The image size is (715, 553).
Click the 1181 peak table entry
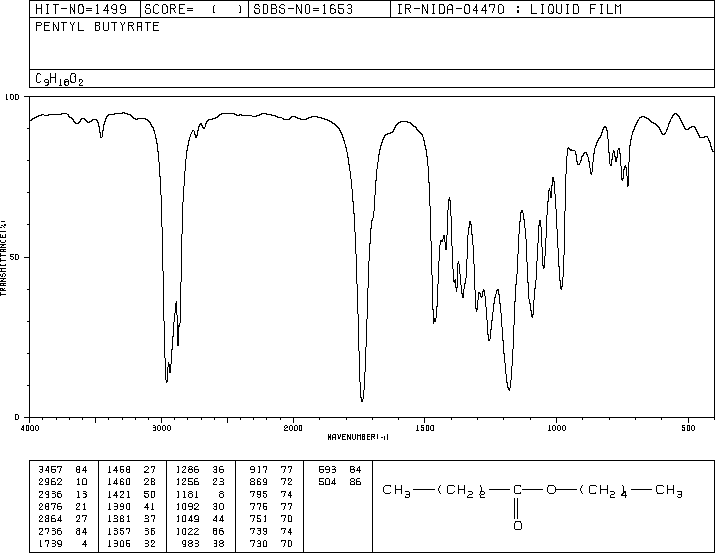pyautogui.click(x=187, y=495)
